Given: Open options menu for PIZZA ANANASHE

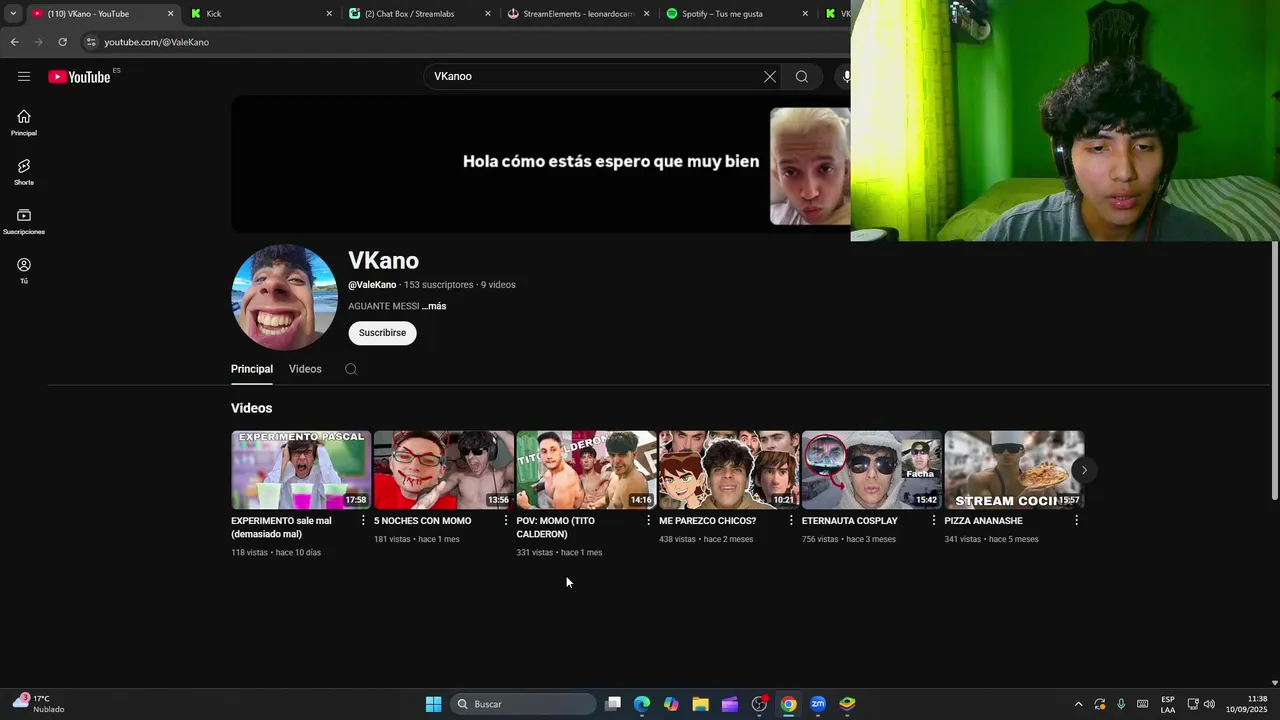Looking at the screenshot, I should click(x=1077, y=521).
